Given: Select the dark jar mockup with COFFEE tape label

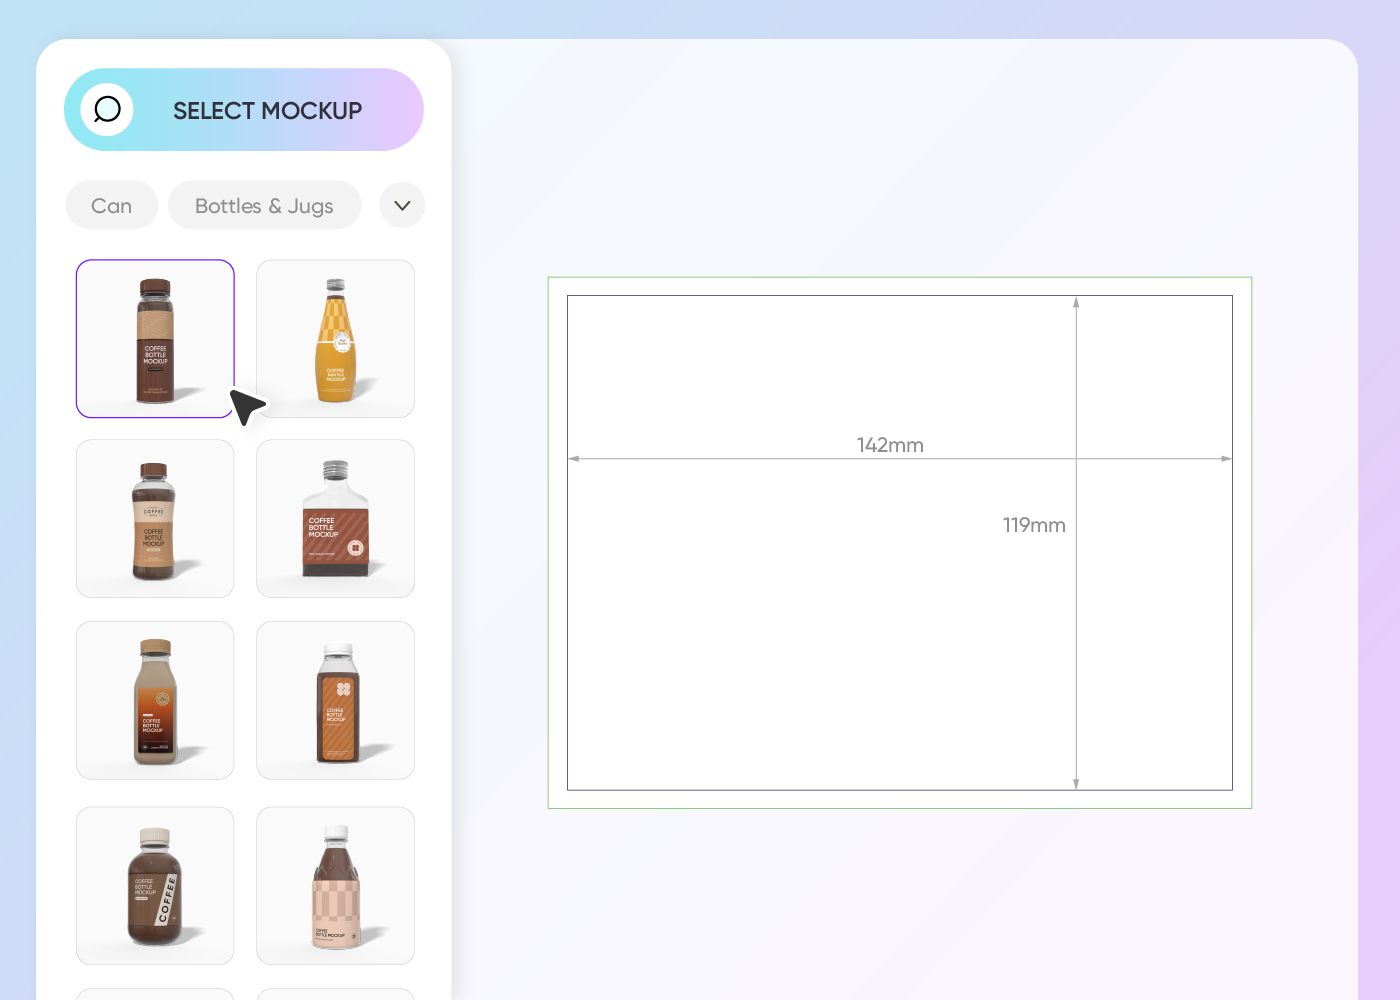Looking at the screenshot, I should [x=155, y=885].
